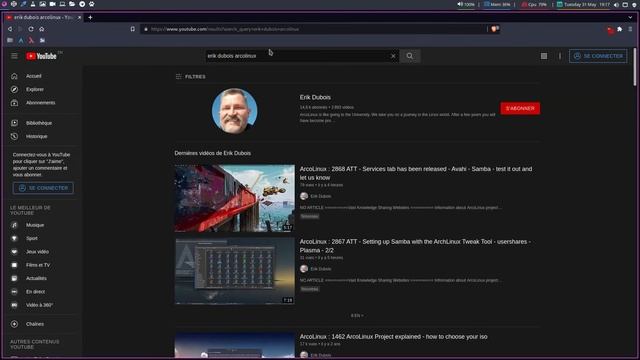Open the YouTube hamburger guide menu
Viewport: 640px width, 360px height.
[14, 56]
